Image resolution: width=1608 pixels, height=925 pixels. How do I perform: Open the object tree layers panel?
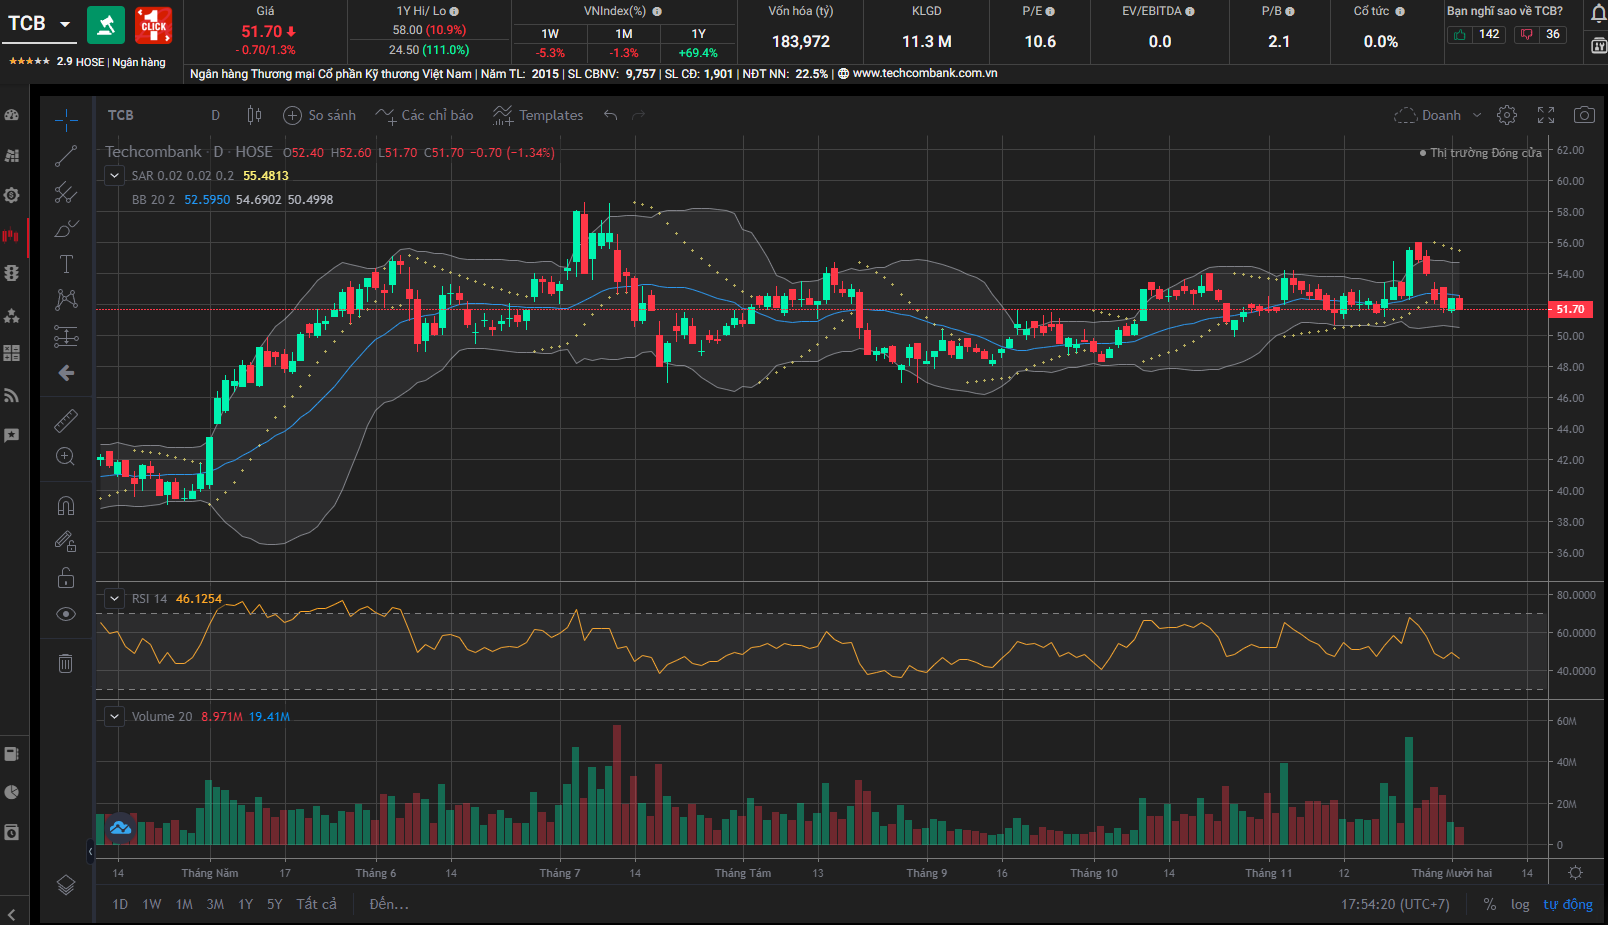66,885
